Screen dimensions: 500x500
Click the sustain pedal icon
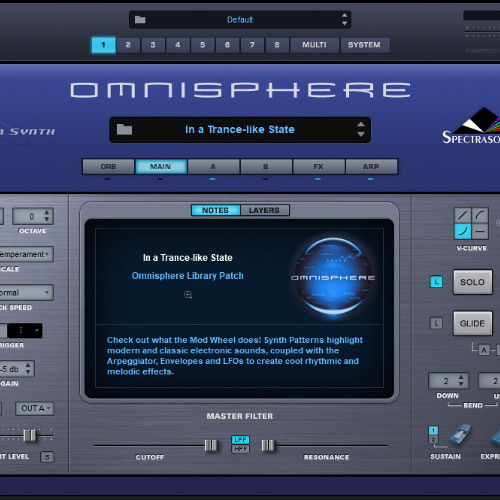point(461,435)
